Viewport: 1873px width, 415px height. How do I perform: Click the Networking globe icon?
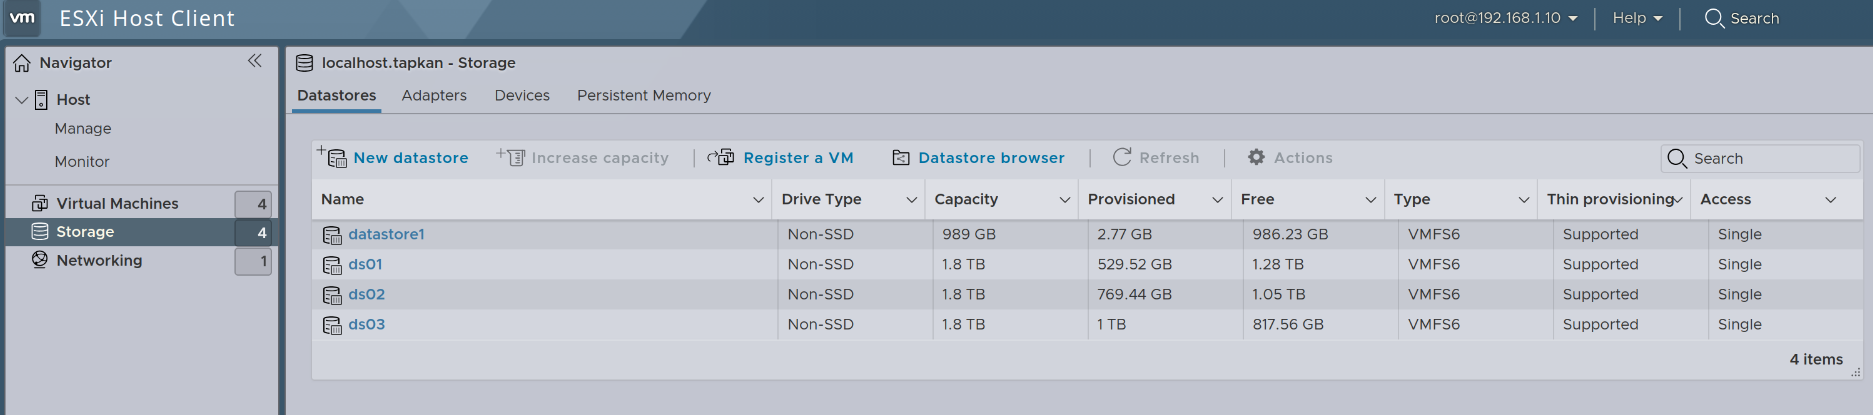click(x=40, y=260)
